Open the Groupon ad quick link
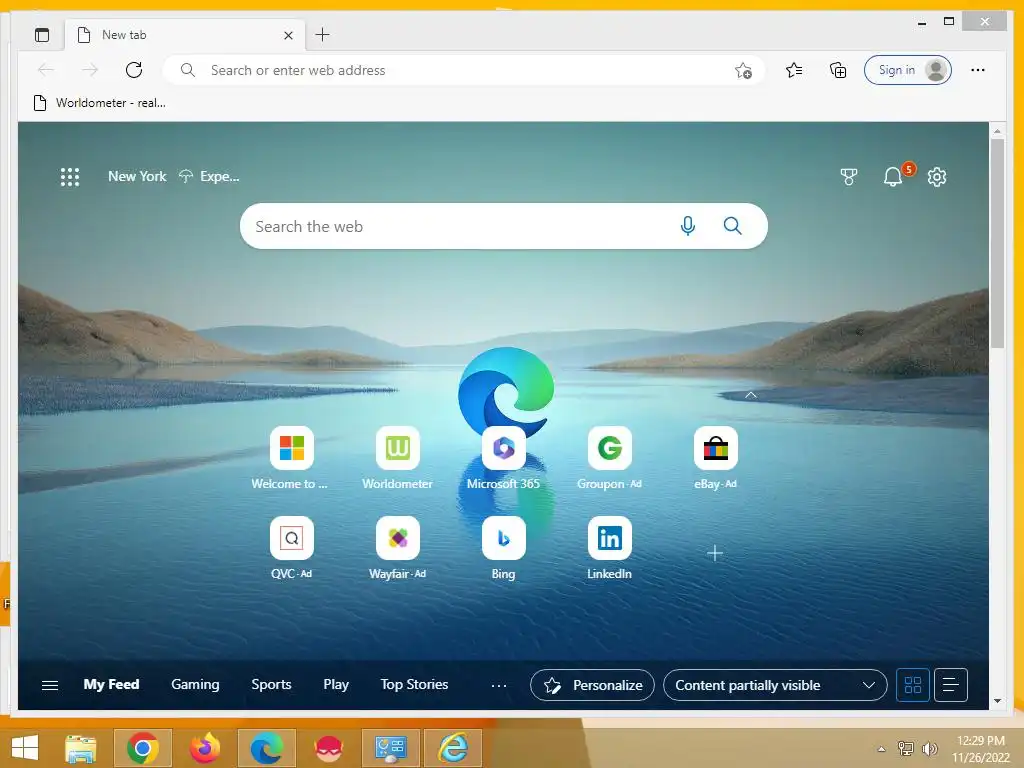Viewport: 1024px width, 768px height. pyautogui.click(x=609, y=458)
